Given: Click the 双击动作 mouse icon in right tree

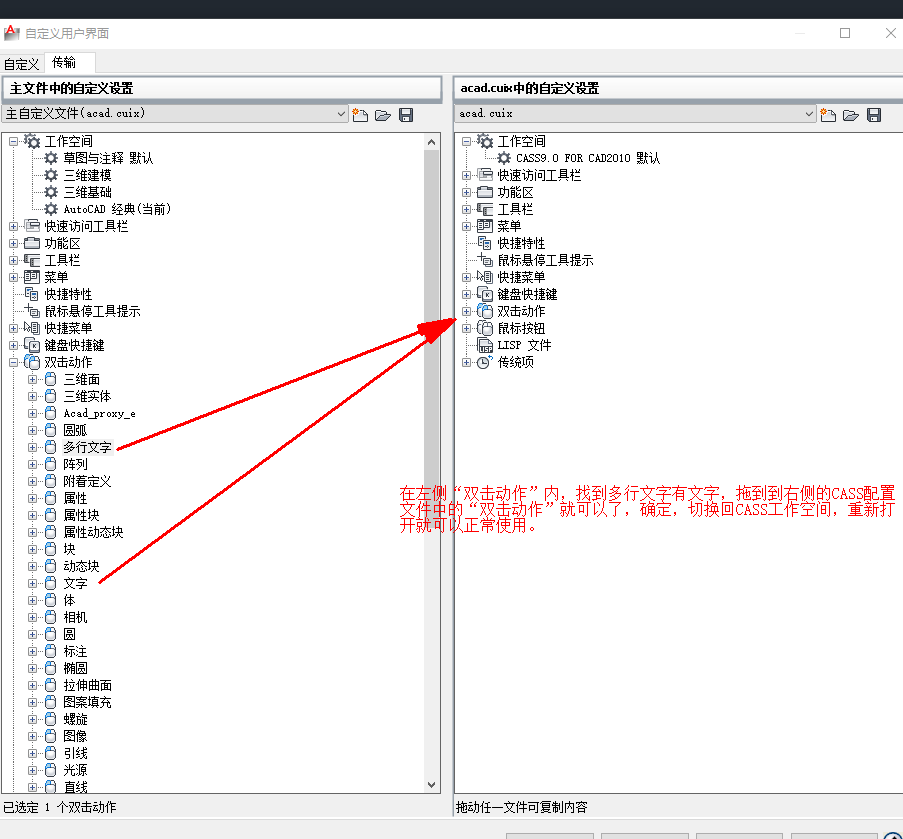Looking at the screenshot, I should tap(485, 311).
